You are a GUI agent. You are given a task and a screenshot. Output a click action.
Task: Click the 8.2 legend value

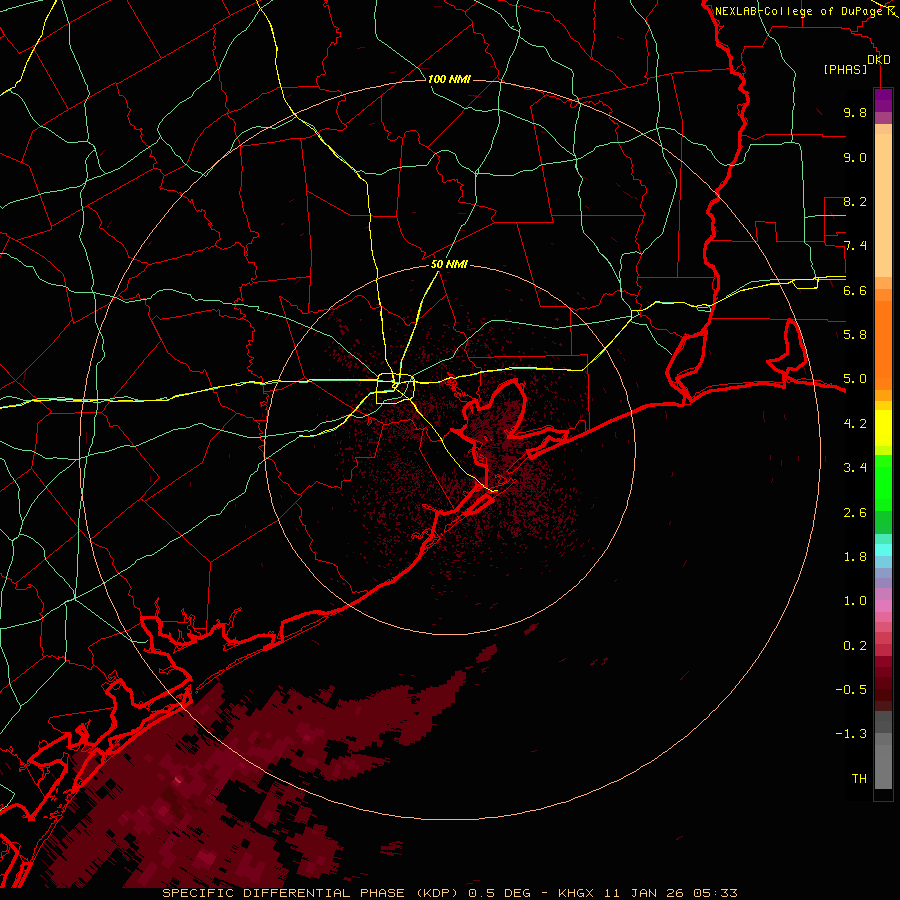(855, 202)
